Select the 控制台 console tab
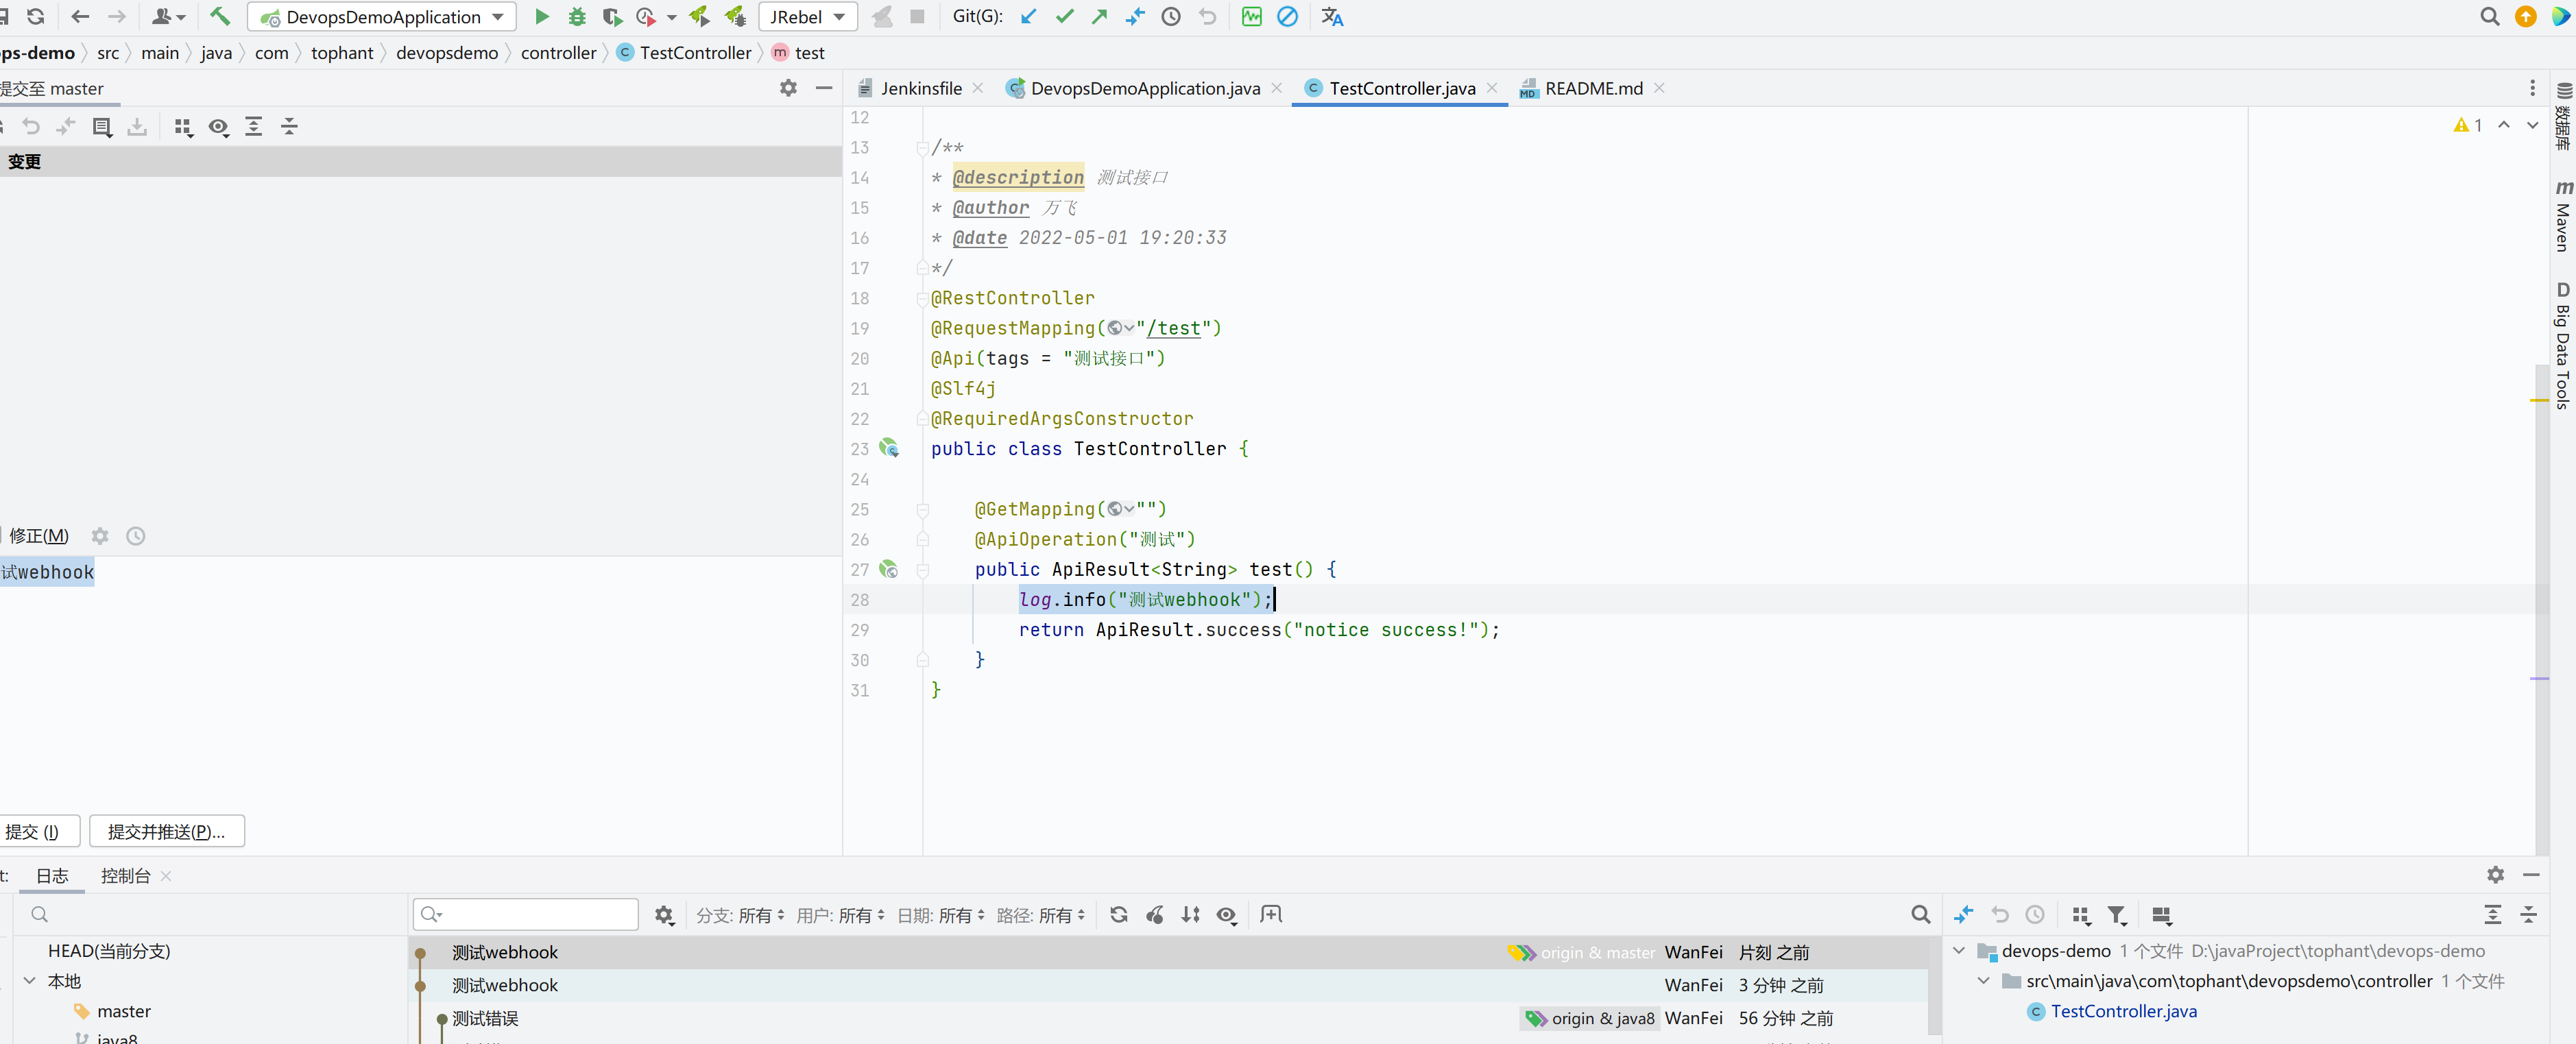 (125, 875)
